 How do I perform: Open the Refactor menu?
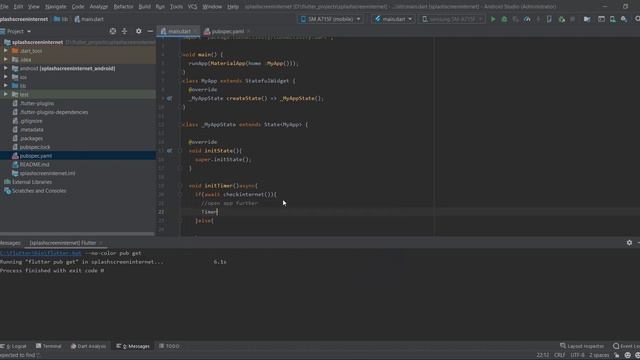pos(123,7)
